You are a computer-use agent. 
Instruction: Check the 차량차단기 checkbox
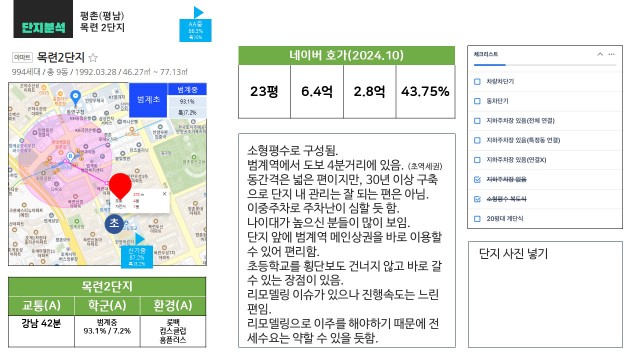click(x=477, y=81)
